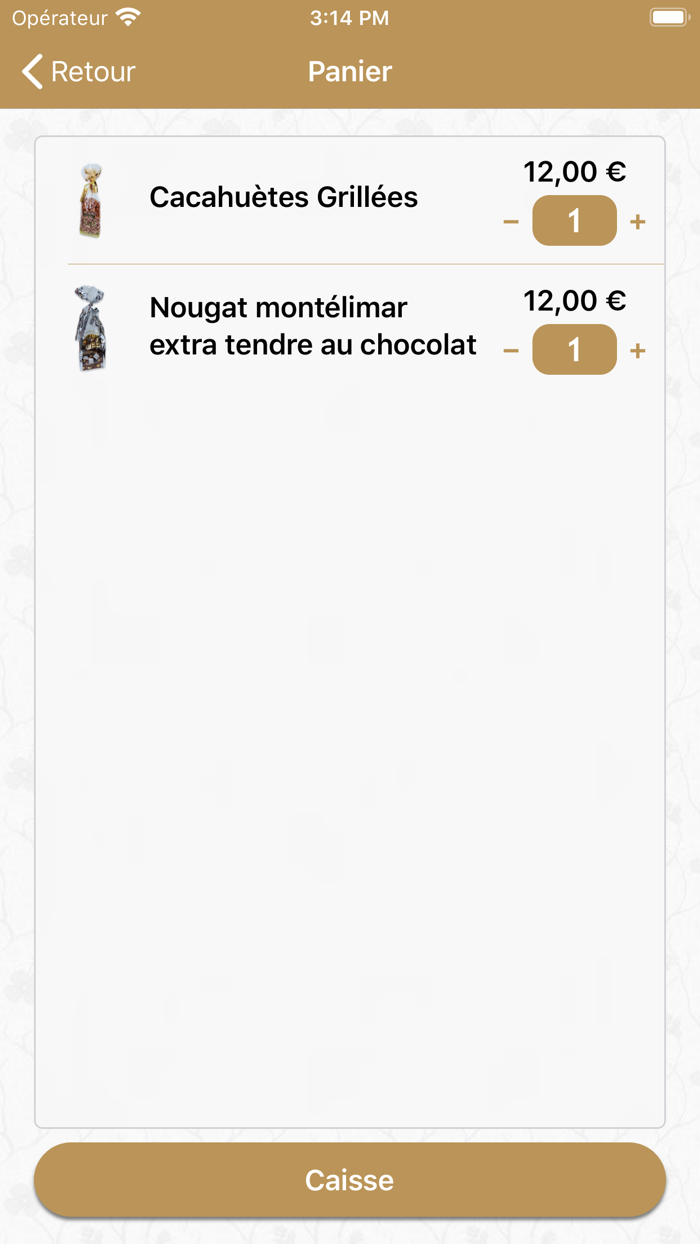This screenshot has height=1244, width=700.
Task: Decrease quantity of Cacahuètes Grillées
Action: pos(511,222)
